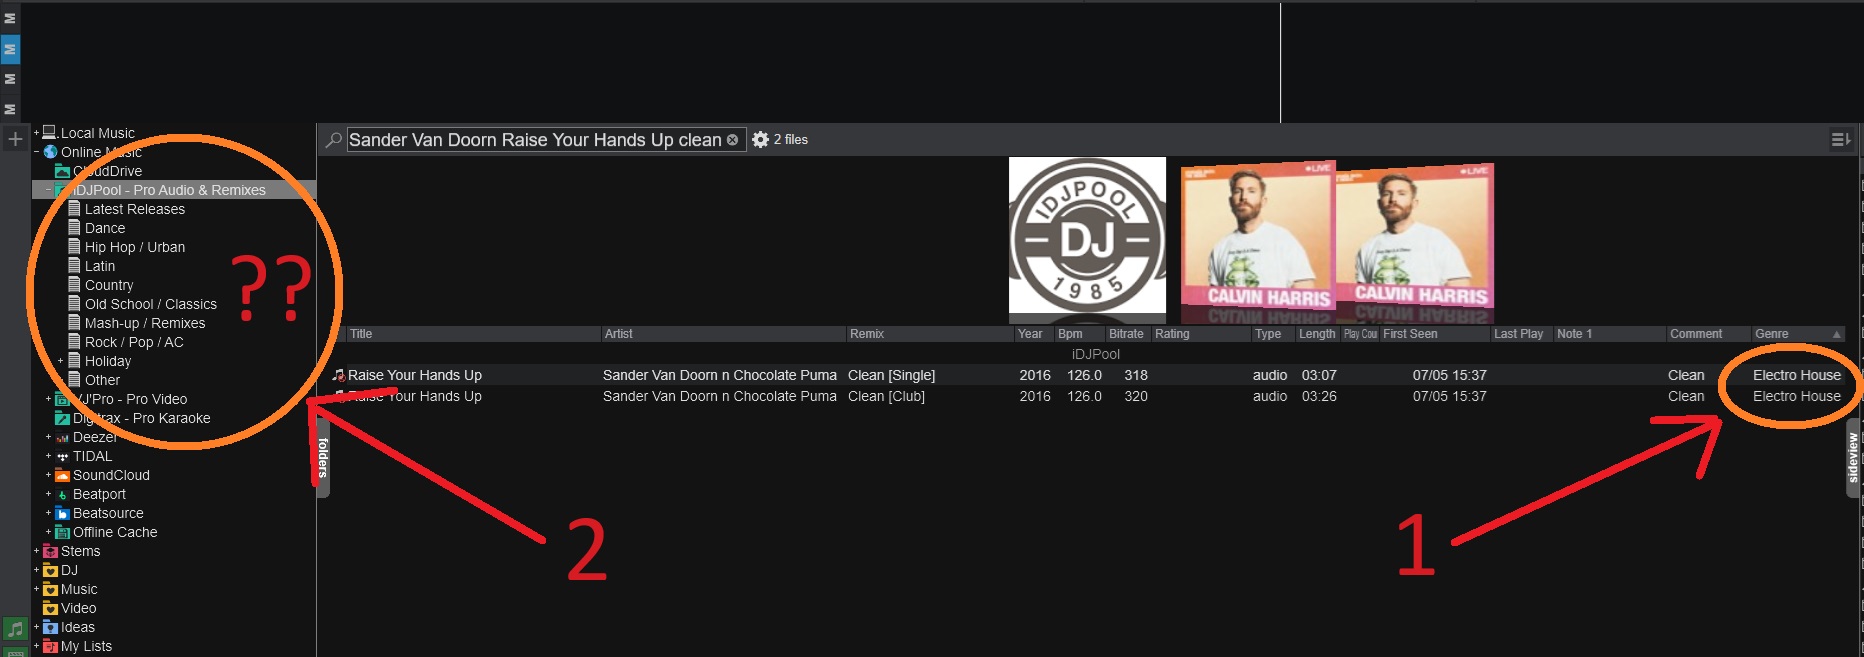Collapse the iDJPool folder
The height and width of the screenshot is (657, 1864).
[x=48, y=190]
